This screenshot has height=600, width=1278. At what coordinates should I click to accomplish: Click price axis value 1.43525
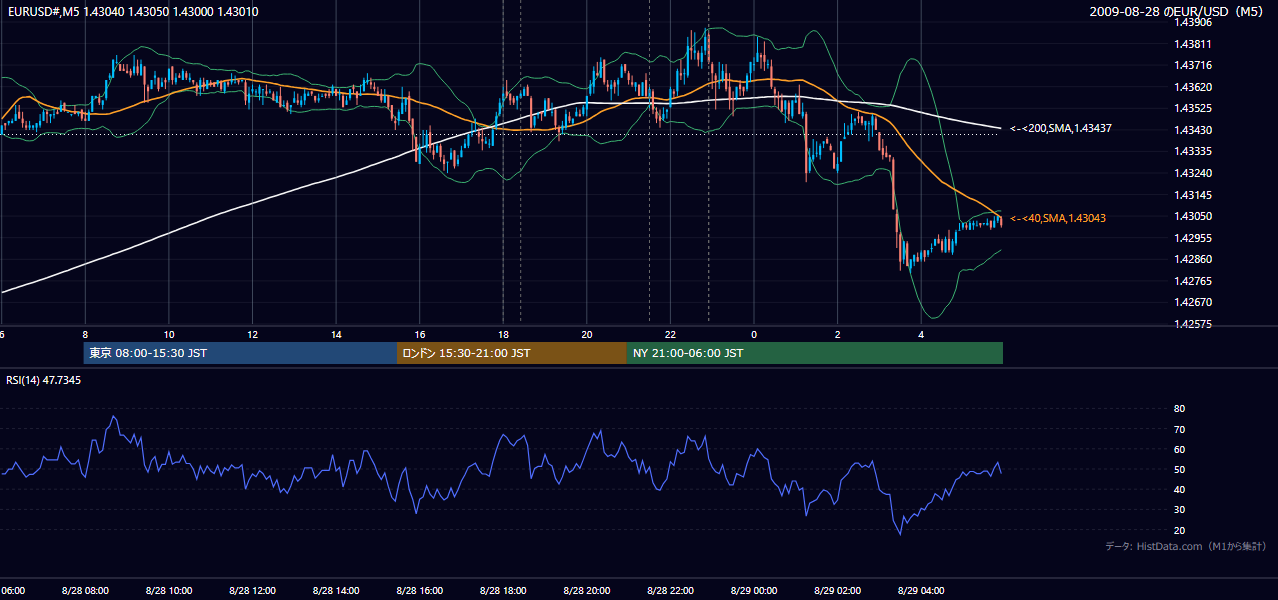click(1192, 108)
